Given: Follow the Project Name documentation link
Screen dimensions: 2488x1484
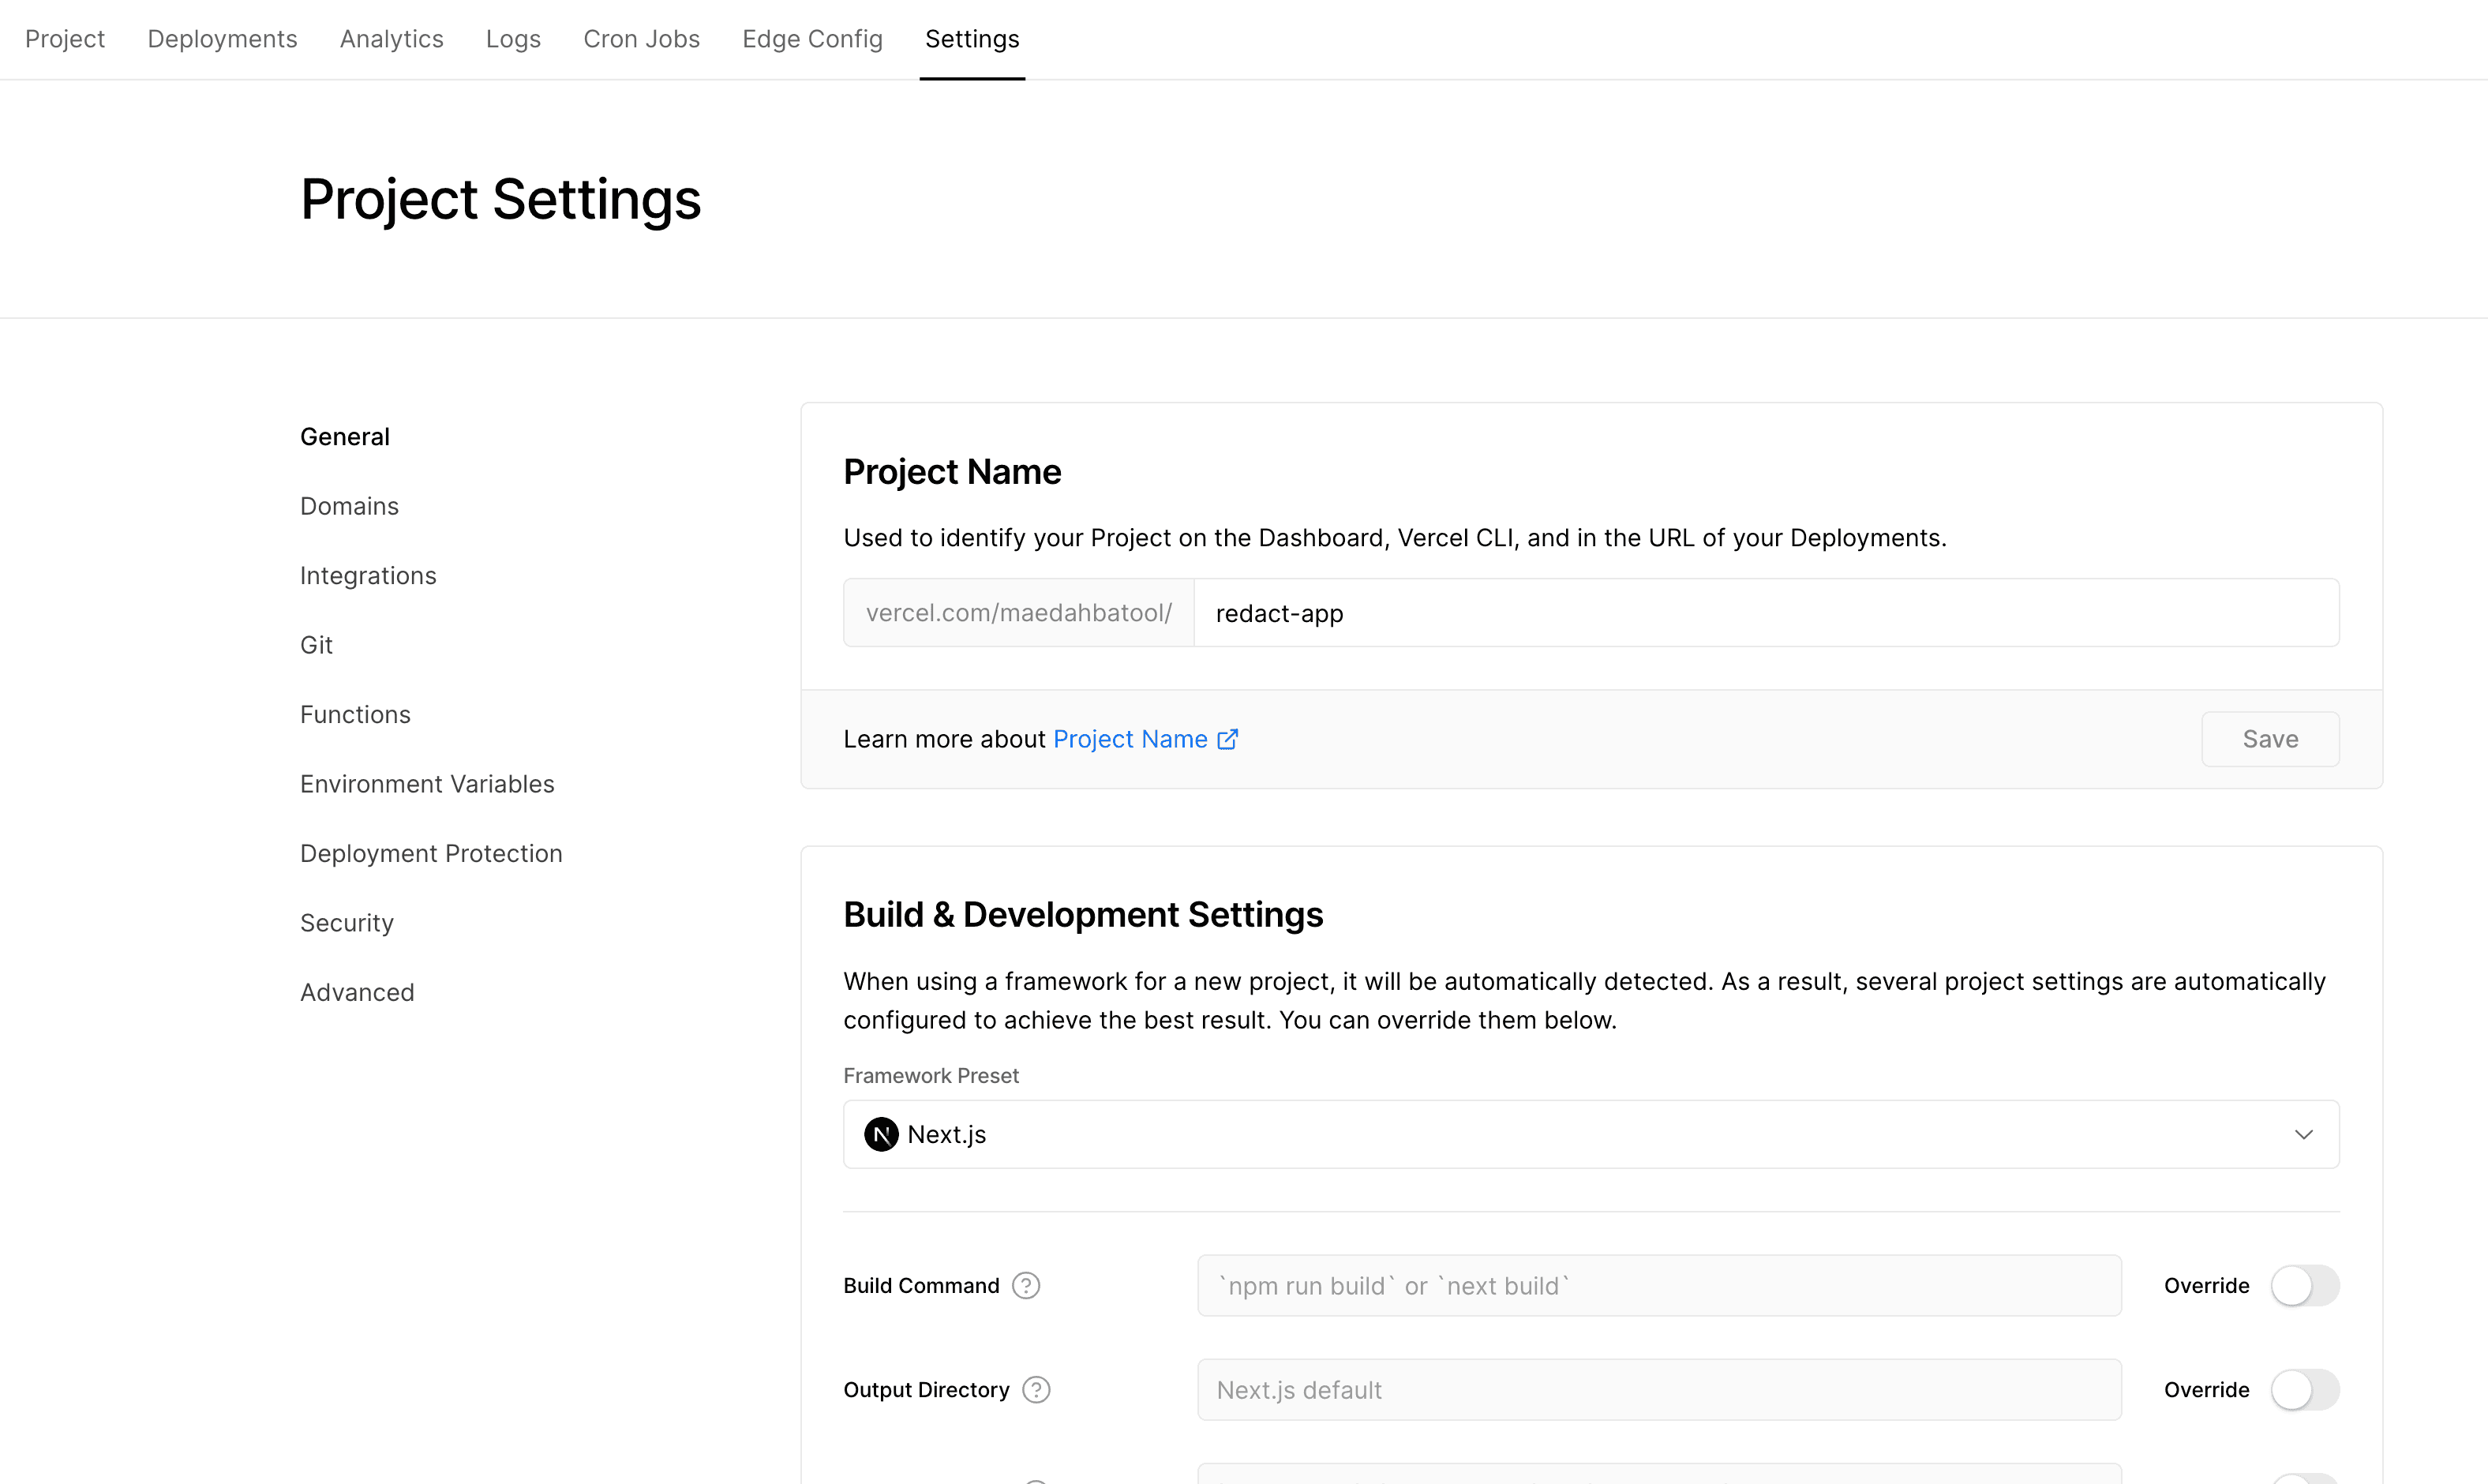Looking at the screenshot, I should click(x=1130, y=739).
